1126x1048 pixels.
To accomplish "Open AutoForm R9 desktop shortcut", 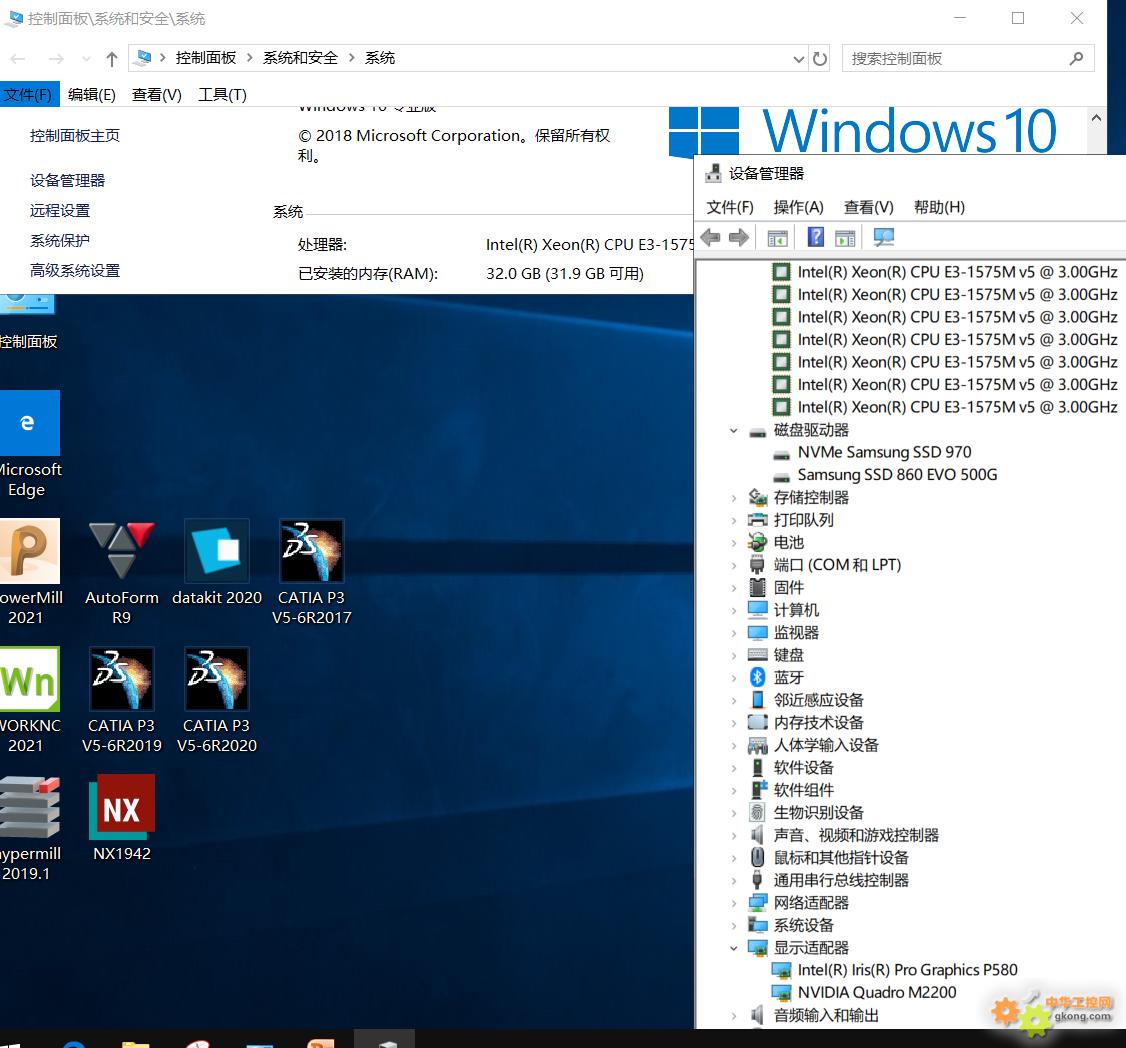I will 121,572.
